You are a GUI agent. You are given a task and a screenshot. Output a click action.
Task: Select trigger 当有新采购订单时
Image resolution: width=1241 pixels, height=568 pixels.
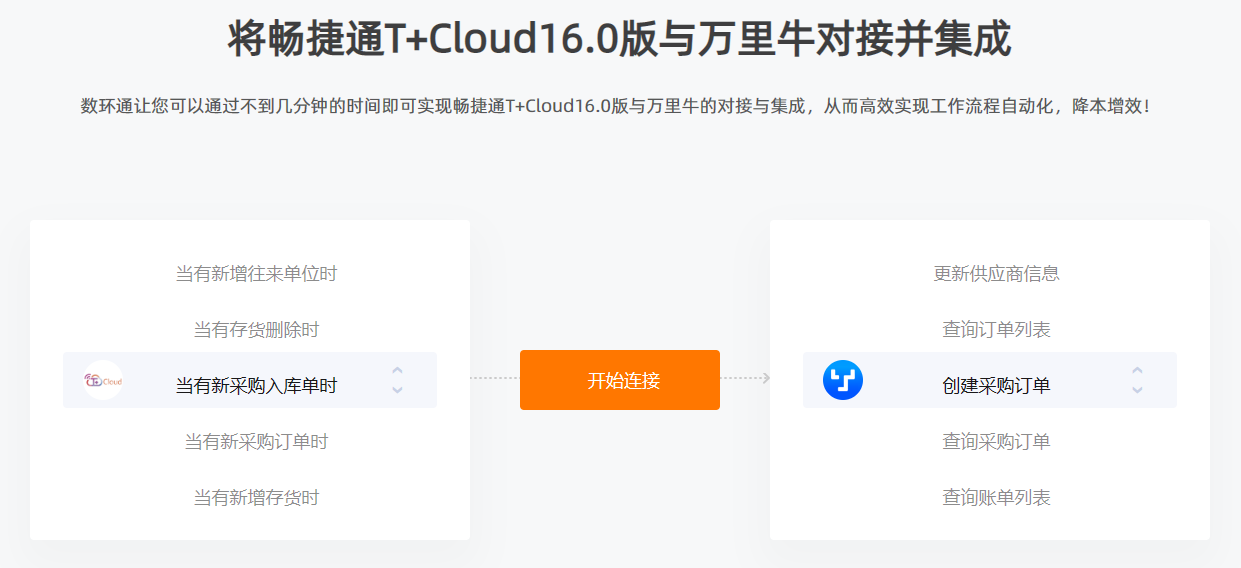coord(256,441)
